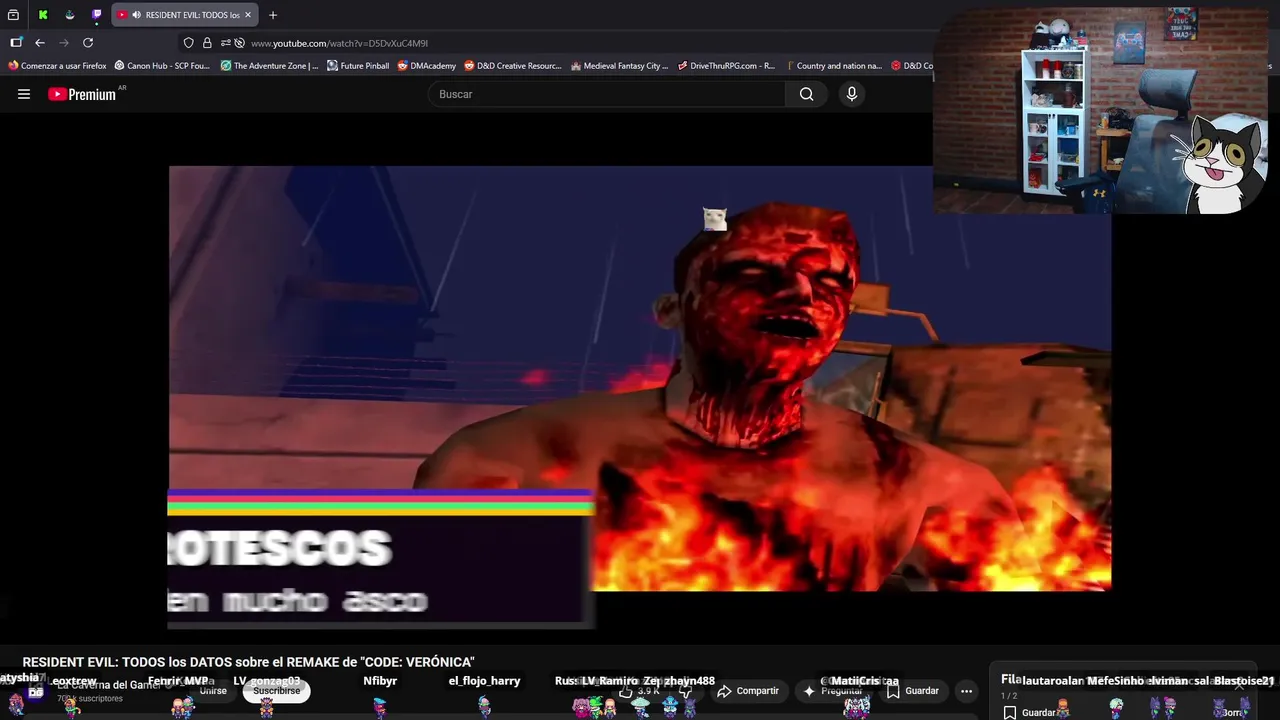
Task: Reload the page with refresh icon
Action: tap(88, 43)
